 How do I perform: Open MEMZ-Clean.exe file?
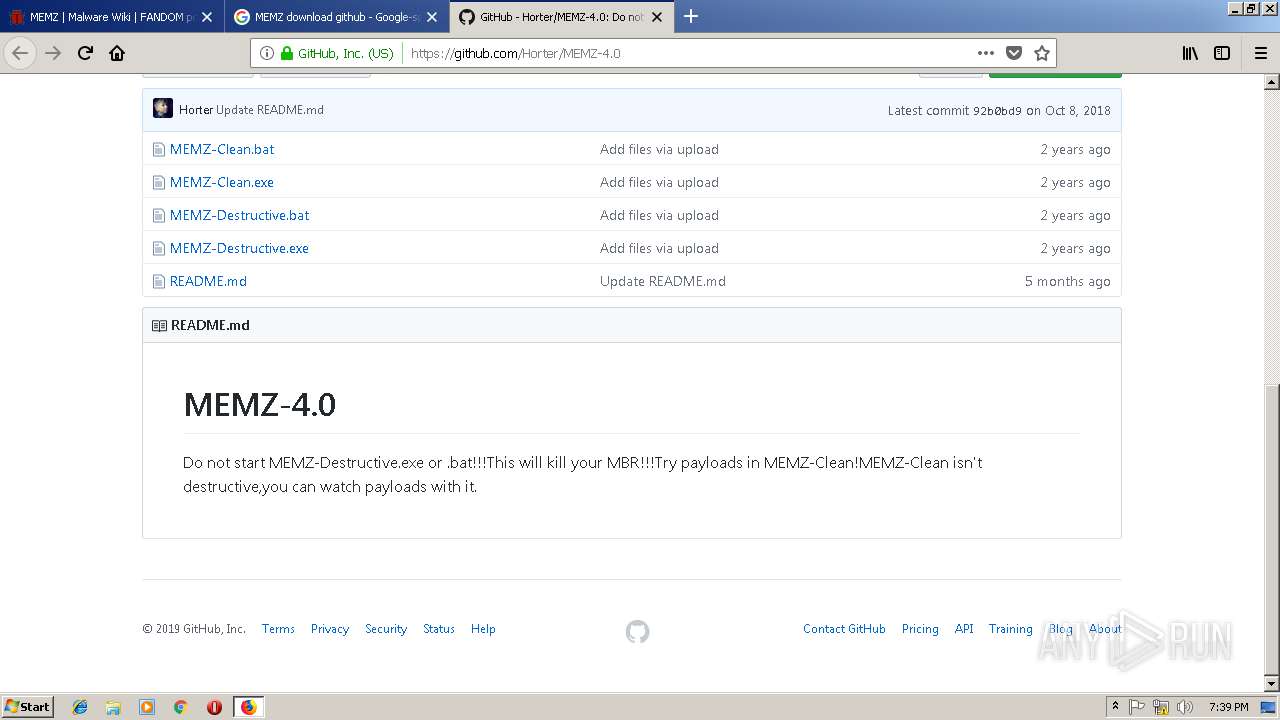(x=222, y=182)
